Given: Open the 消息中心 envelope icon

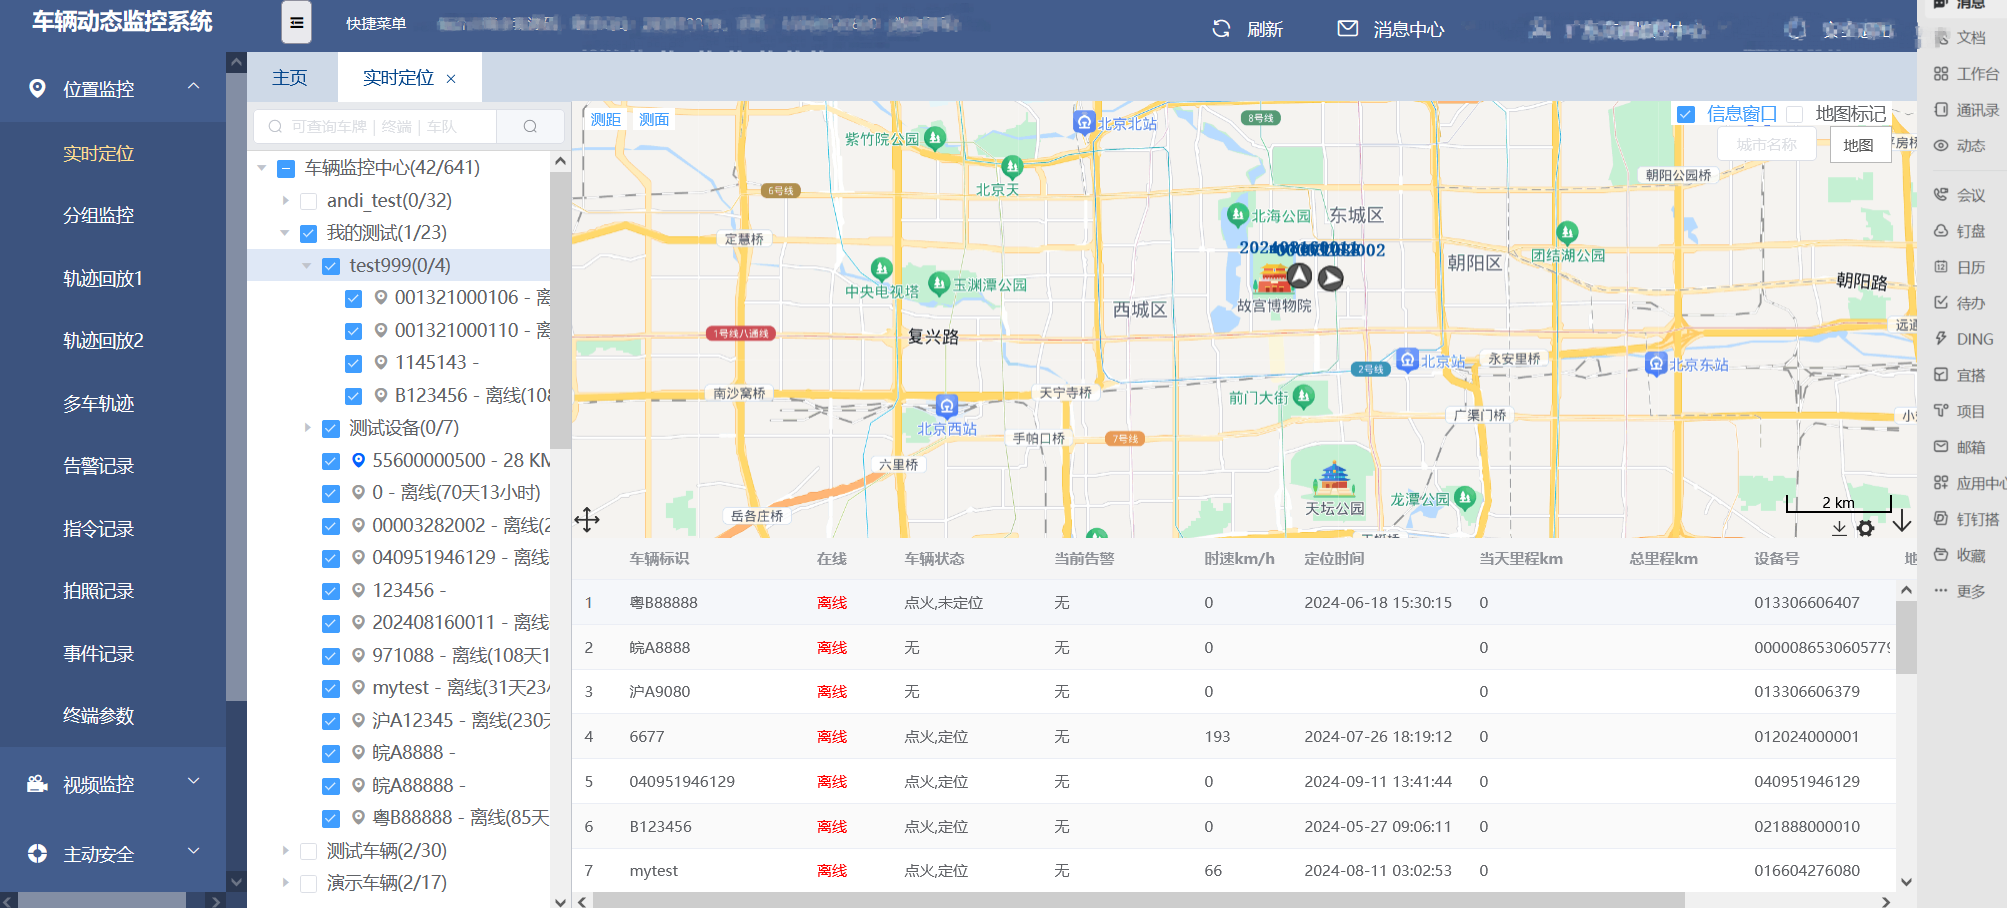Looking at the screenshot, I should (1346, 29).
